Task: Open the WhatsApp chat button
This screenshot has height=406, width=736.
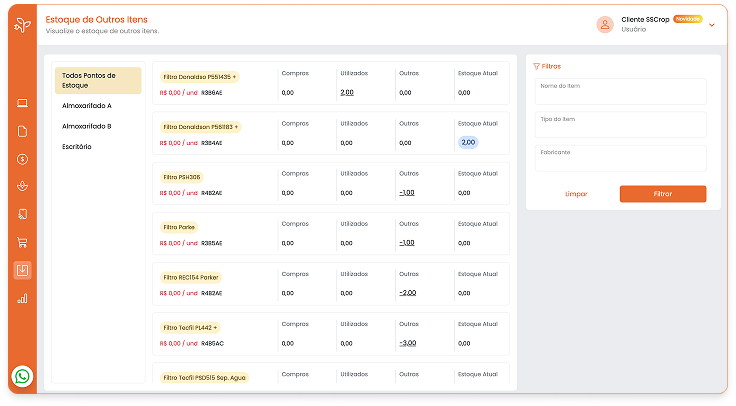Action: tap(22, 377)
